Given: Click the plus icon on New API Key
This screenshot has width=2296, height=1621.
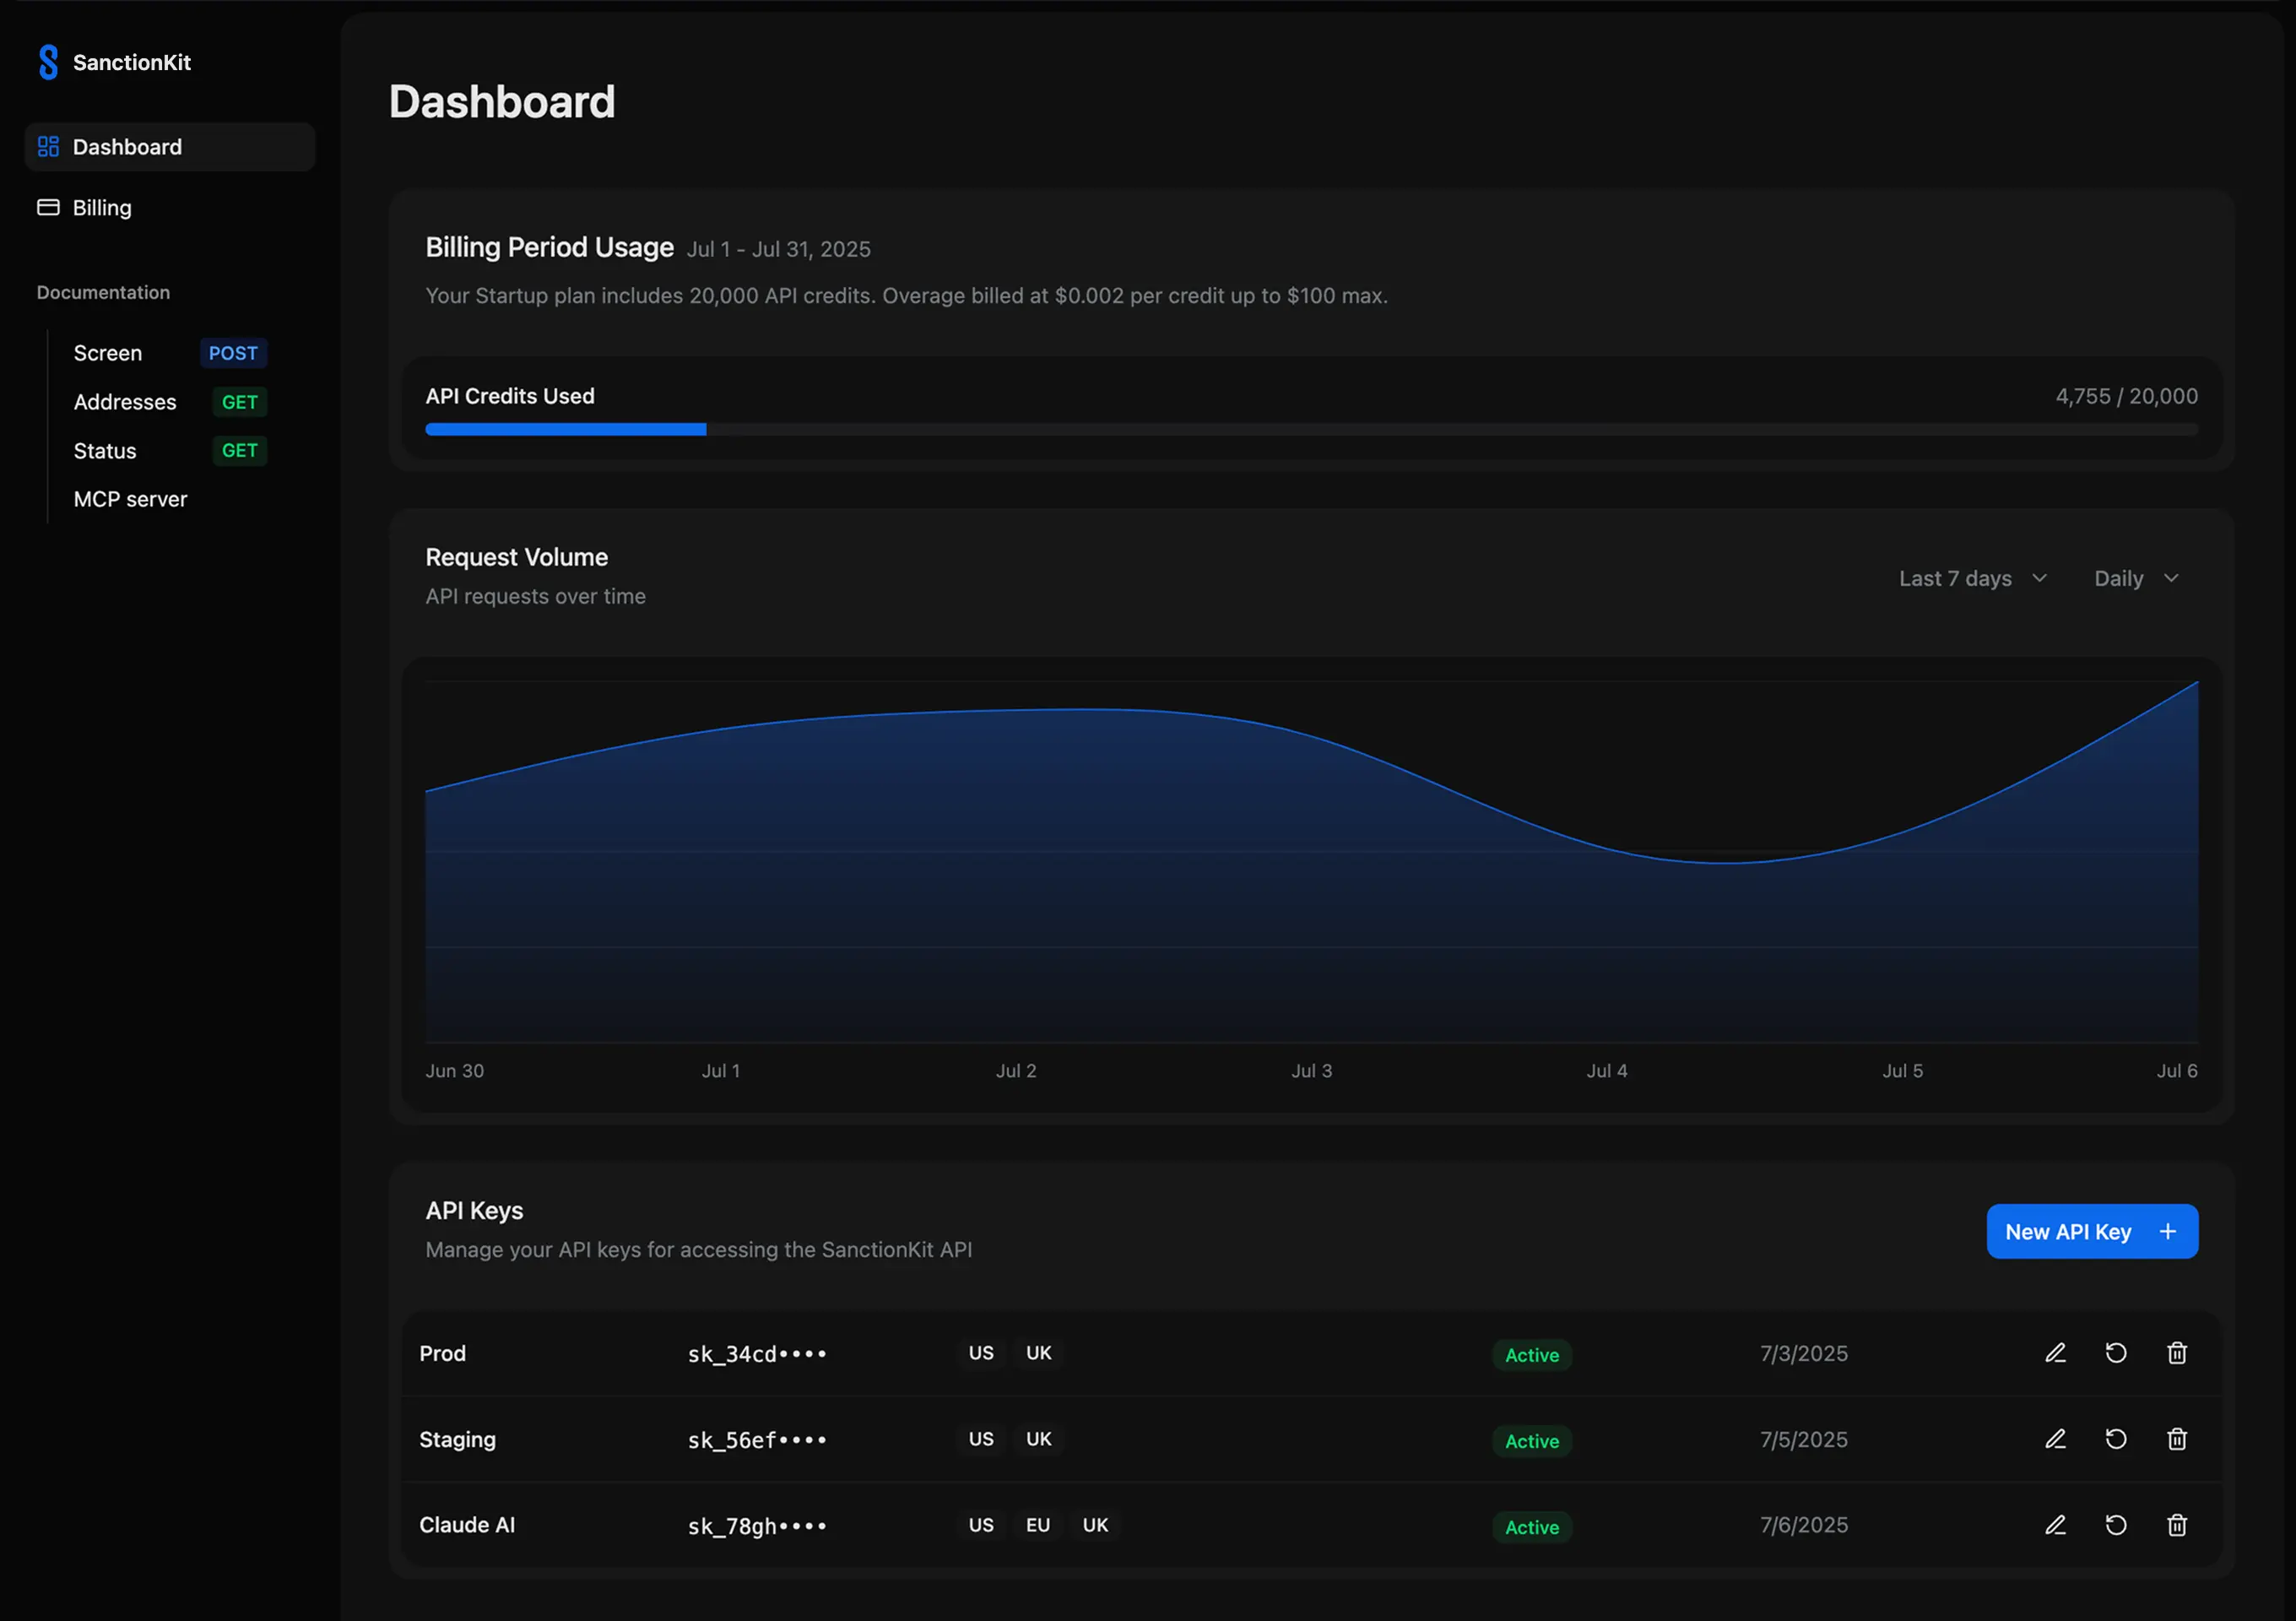Looking at the screenshot, I should pos(2168,1232).
